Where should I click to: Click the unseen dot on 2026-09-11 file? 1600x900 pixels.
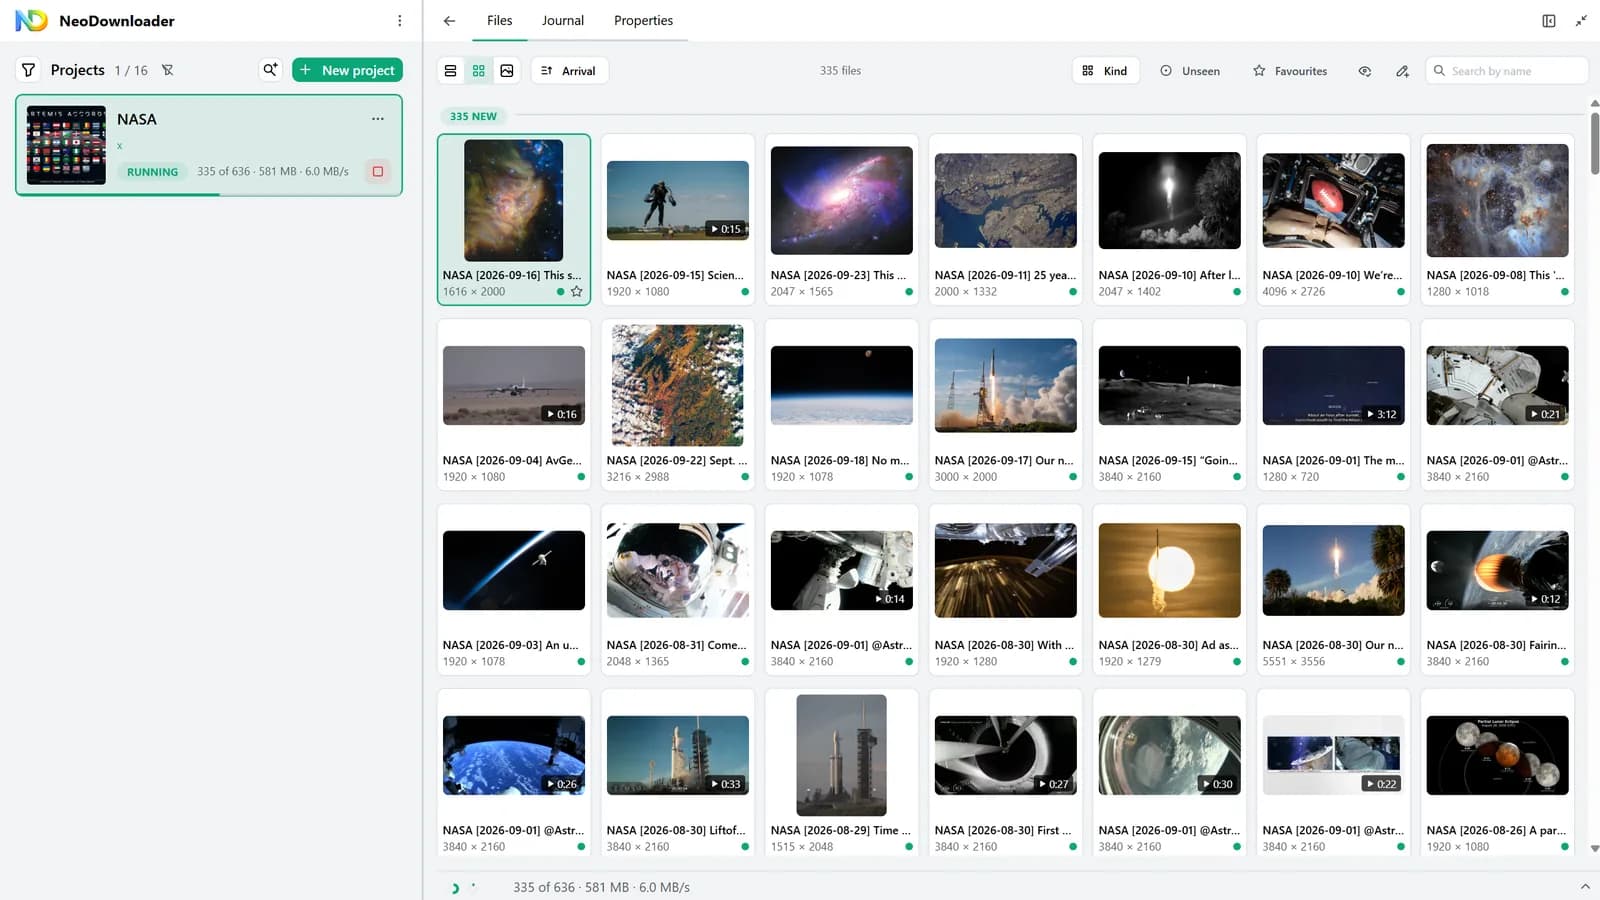click(1073, 292)
